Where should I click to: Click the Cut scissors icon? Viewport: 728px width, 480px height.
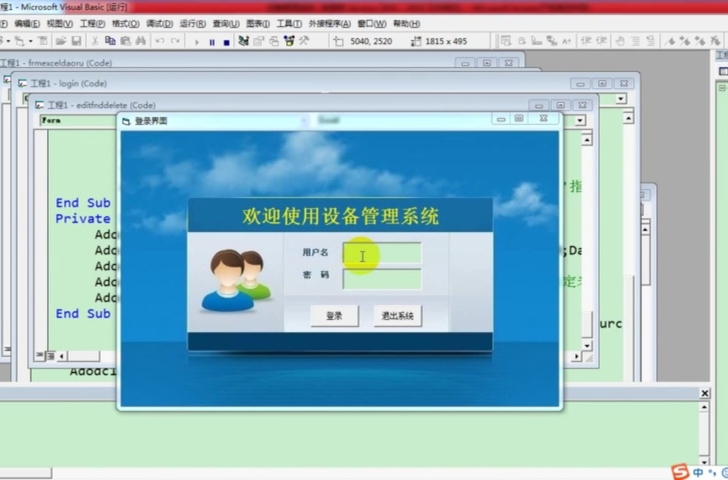point(95,41)
